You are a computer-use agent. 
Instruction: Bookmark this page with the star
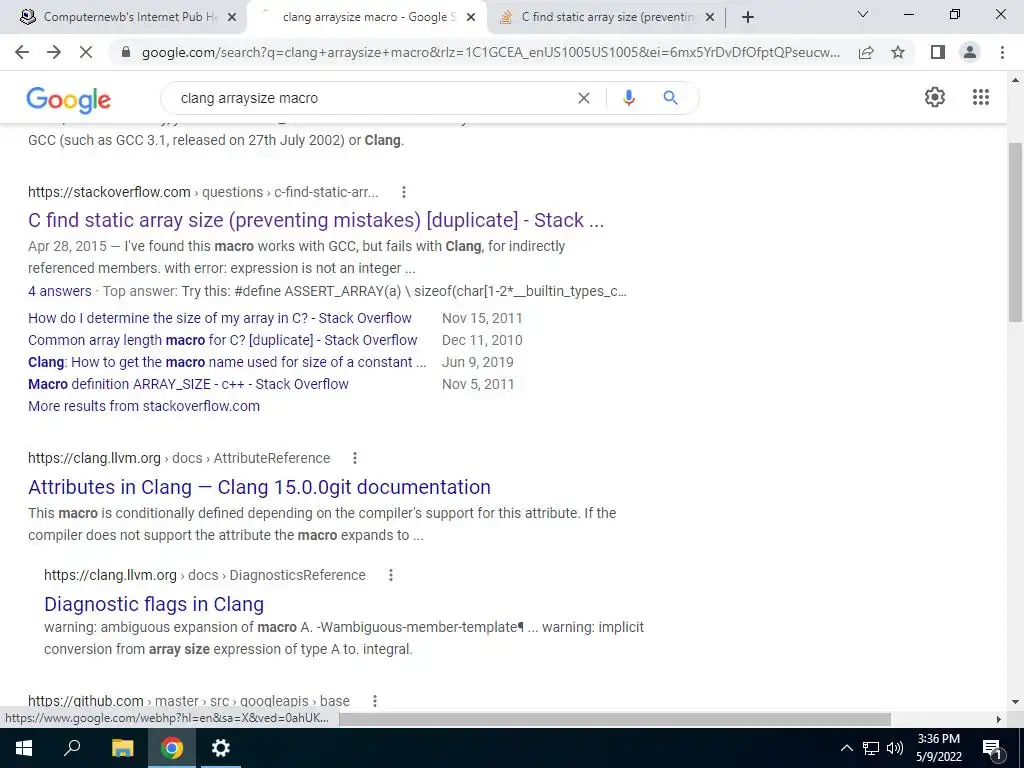(898, 52)
